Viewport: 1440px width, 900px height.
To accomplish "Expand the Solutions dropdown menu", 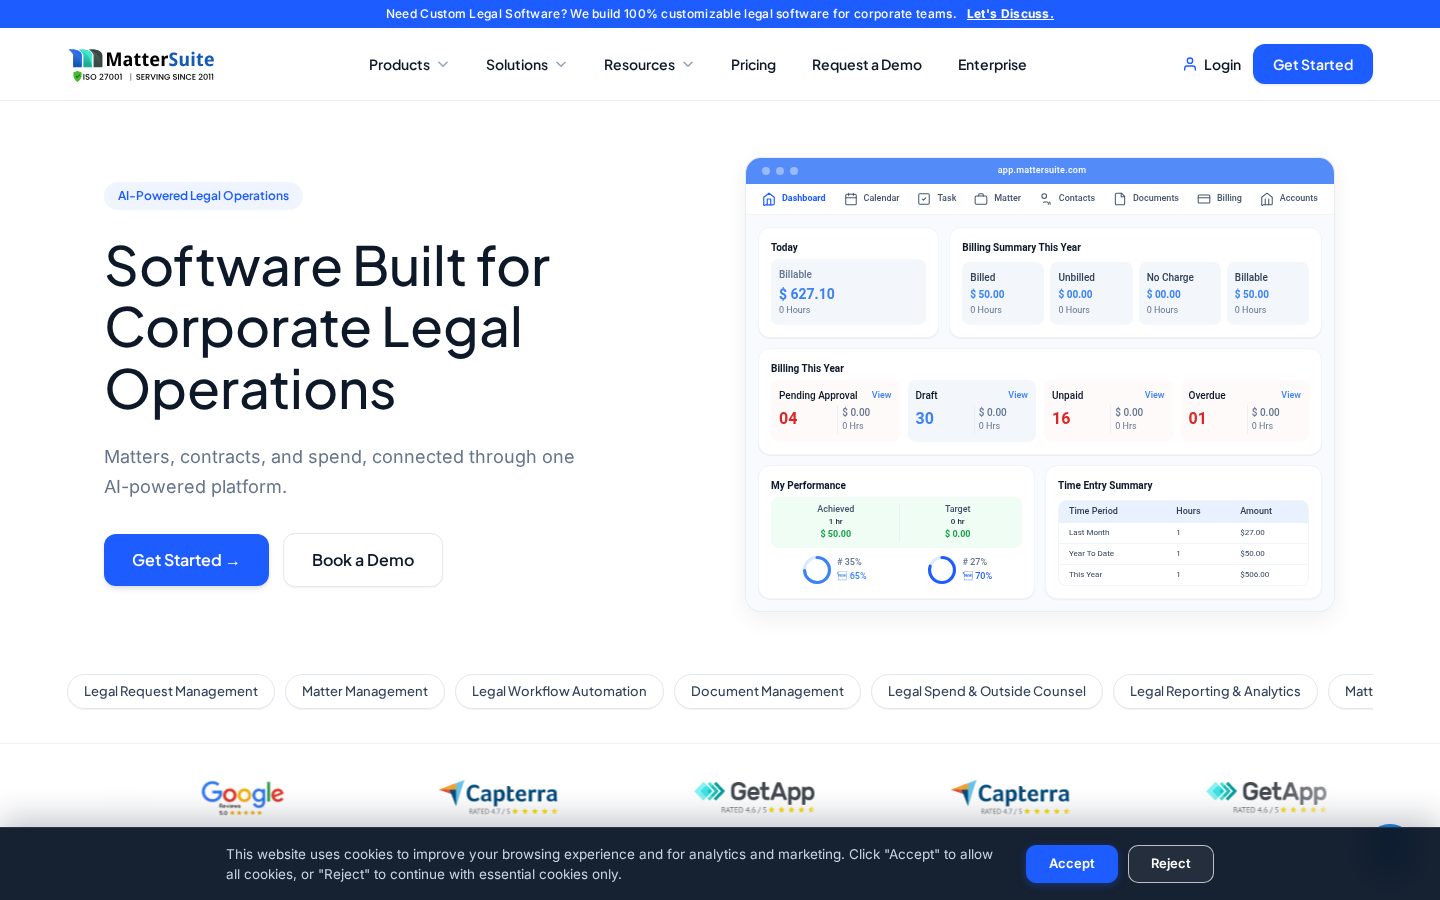I will (x=526, y=65).
